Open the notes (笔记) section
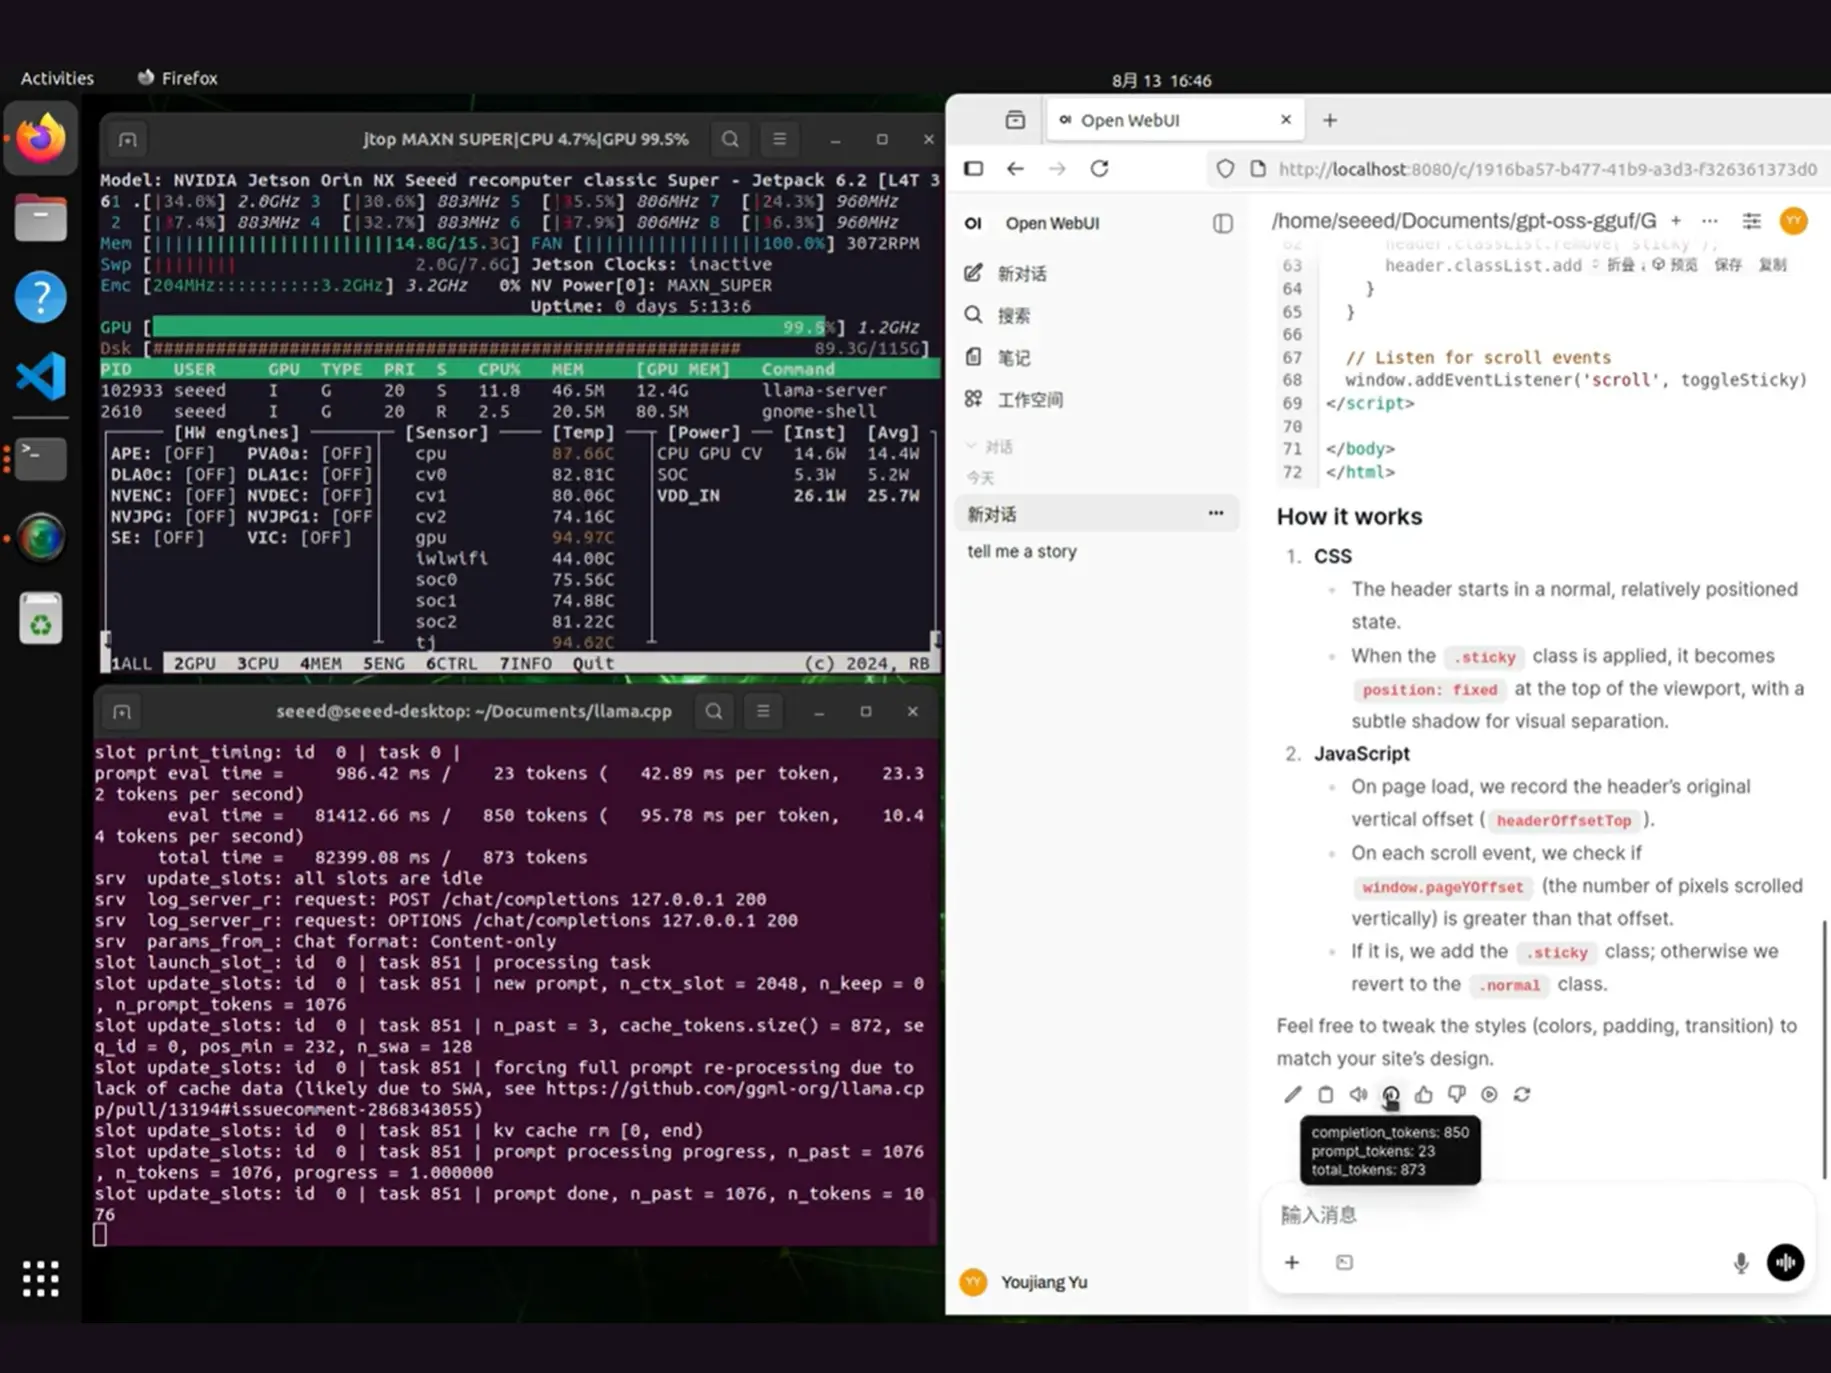 [1013, 356]
